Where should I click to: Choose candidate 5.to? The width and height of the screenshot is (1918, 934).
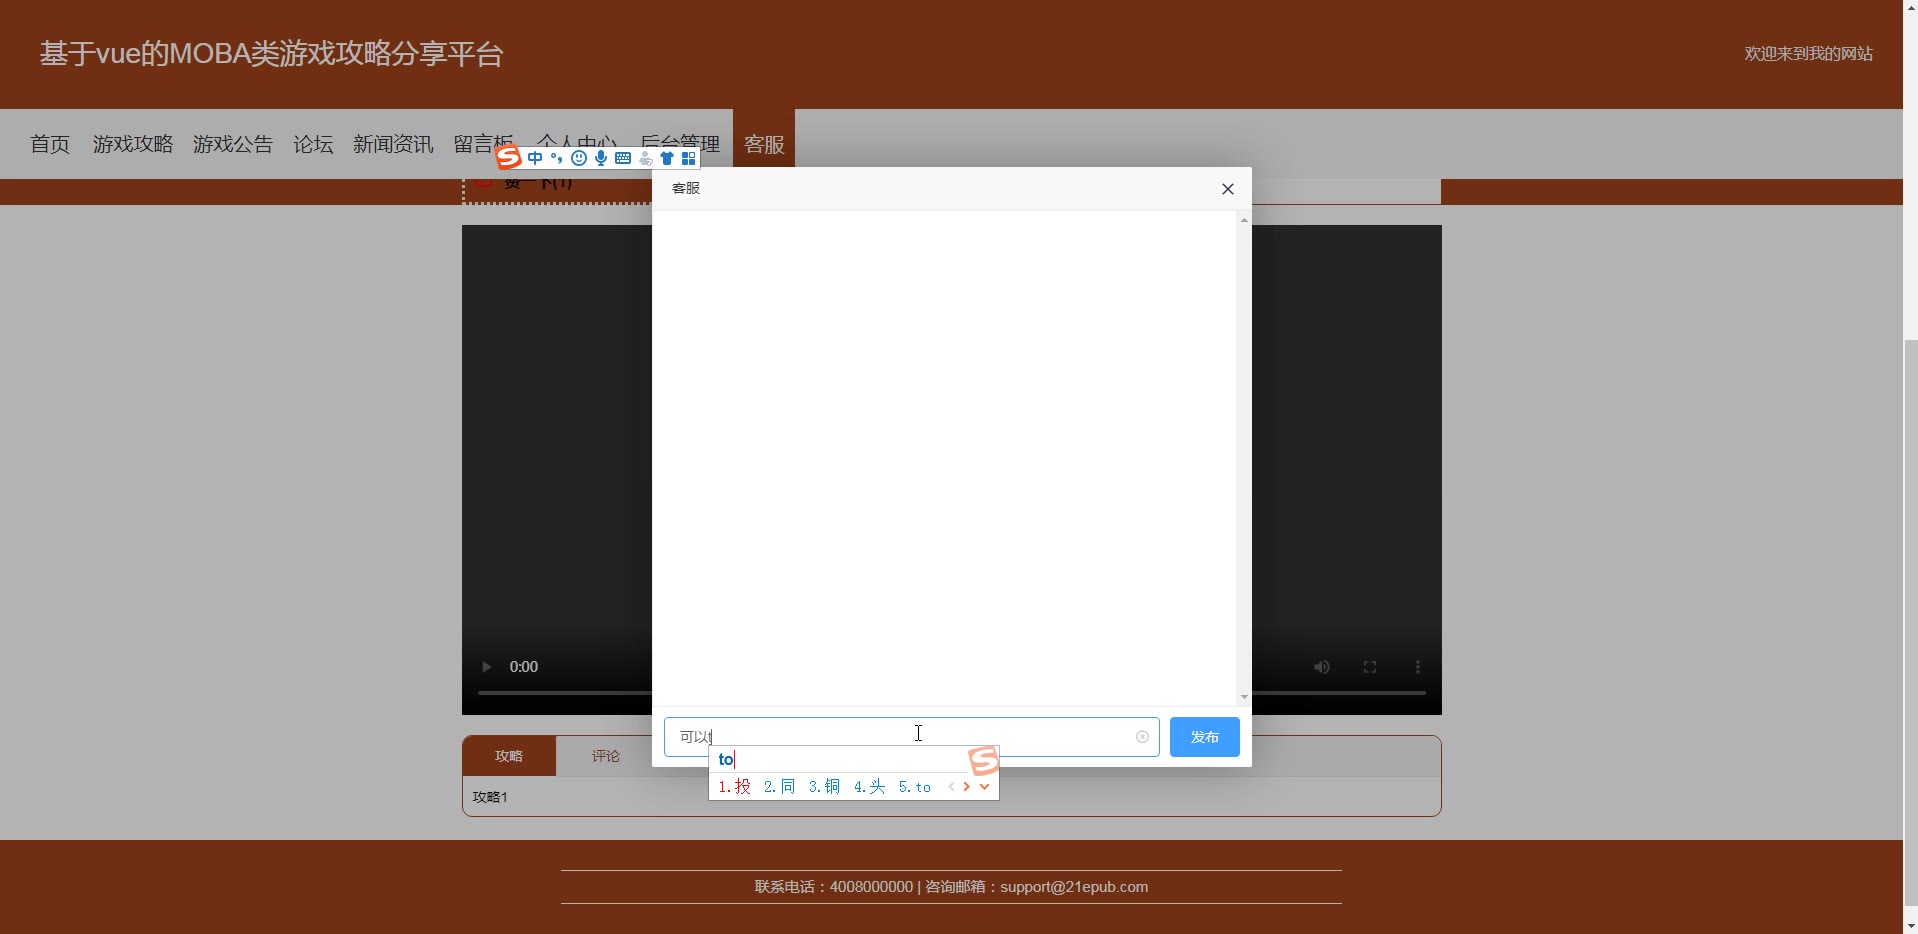click(x=915, y=787)
